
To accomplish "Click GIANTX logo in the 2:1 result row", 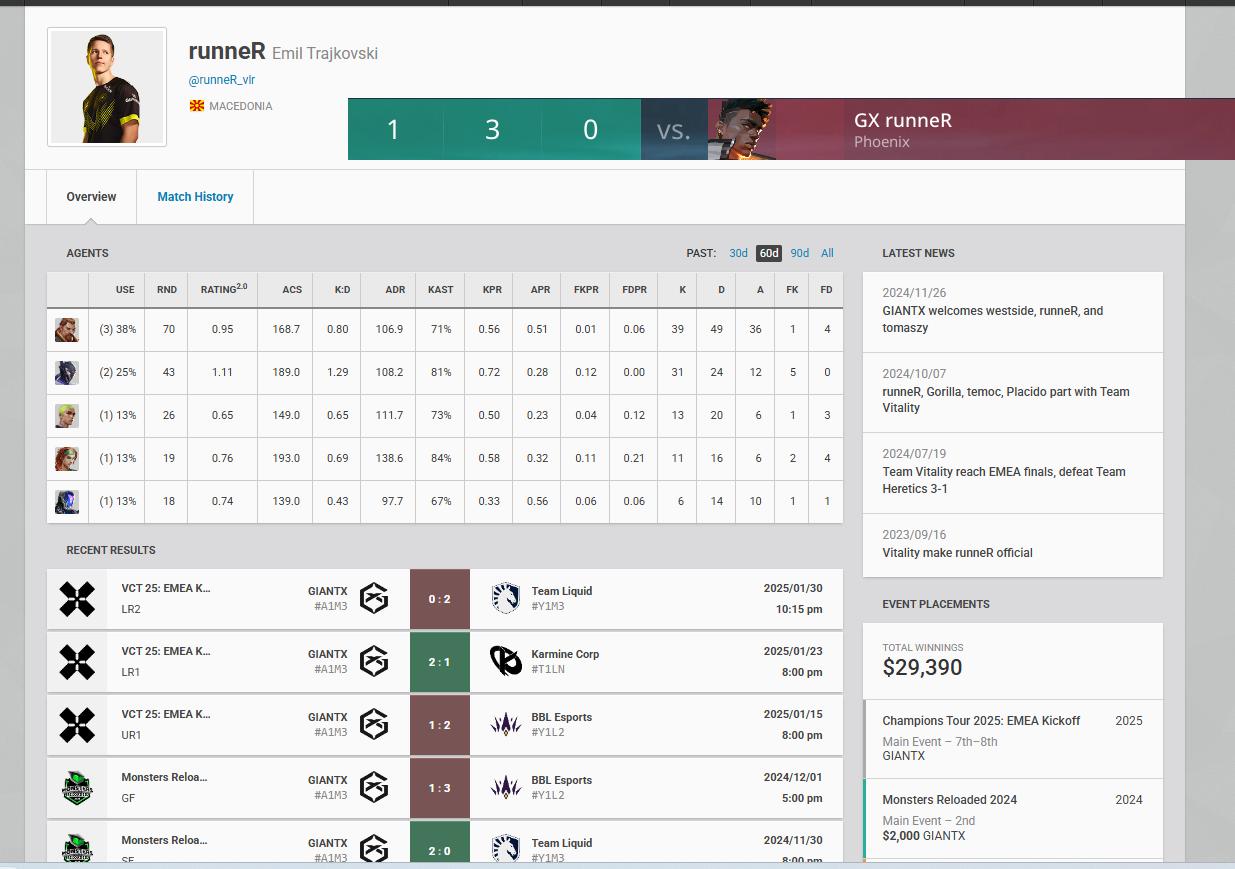I will [374, 662].
